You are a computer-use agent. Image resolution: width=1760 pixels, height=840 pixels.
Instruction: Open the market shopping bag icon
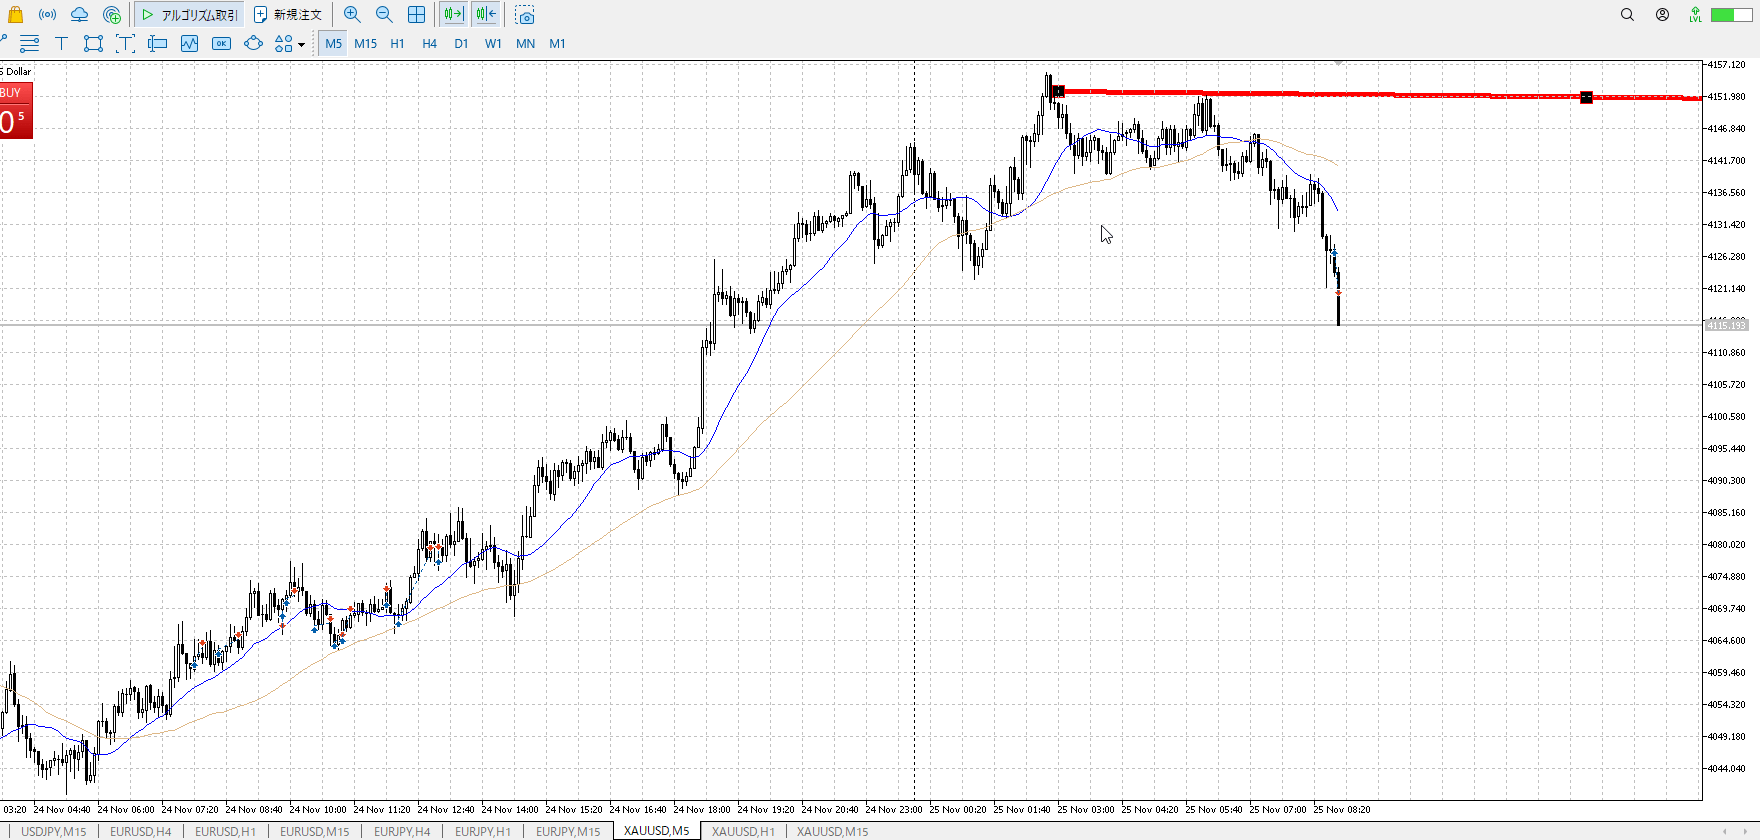(15, 14)
